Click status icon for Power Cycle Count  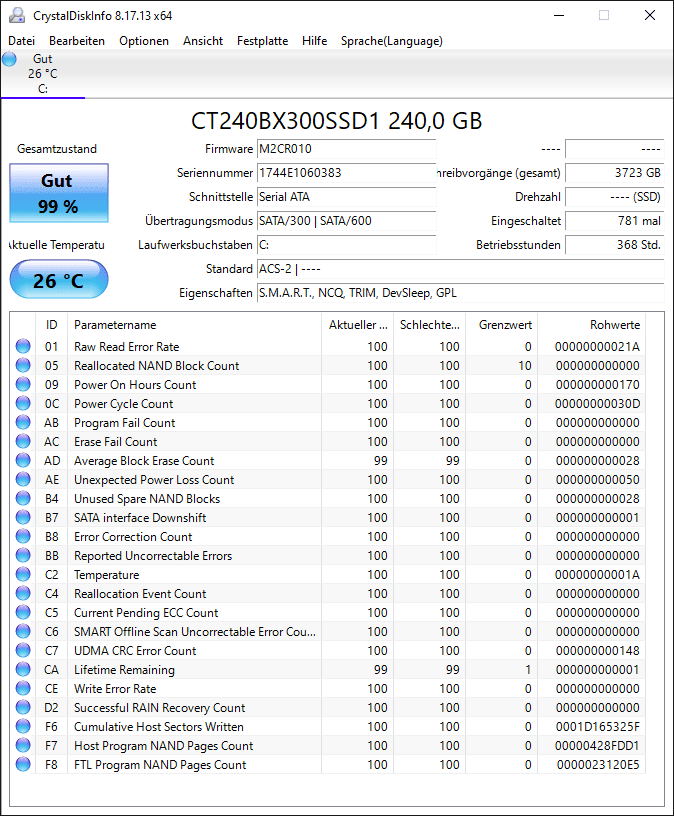point(23,403)
